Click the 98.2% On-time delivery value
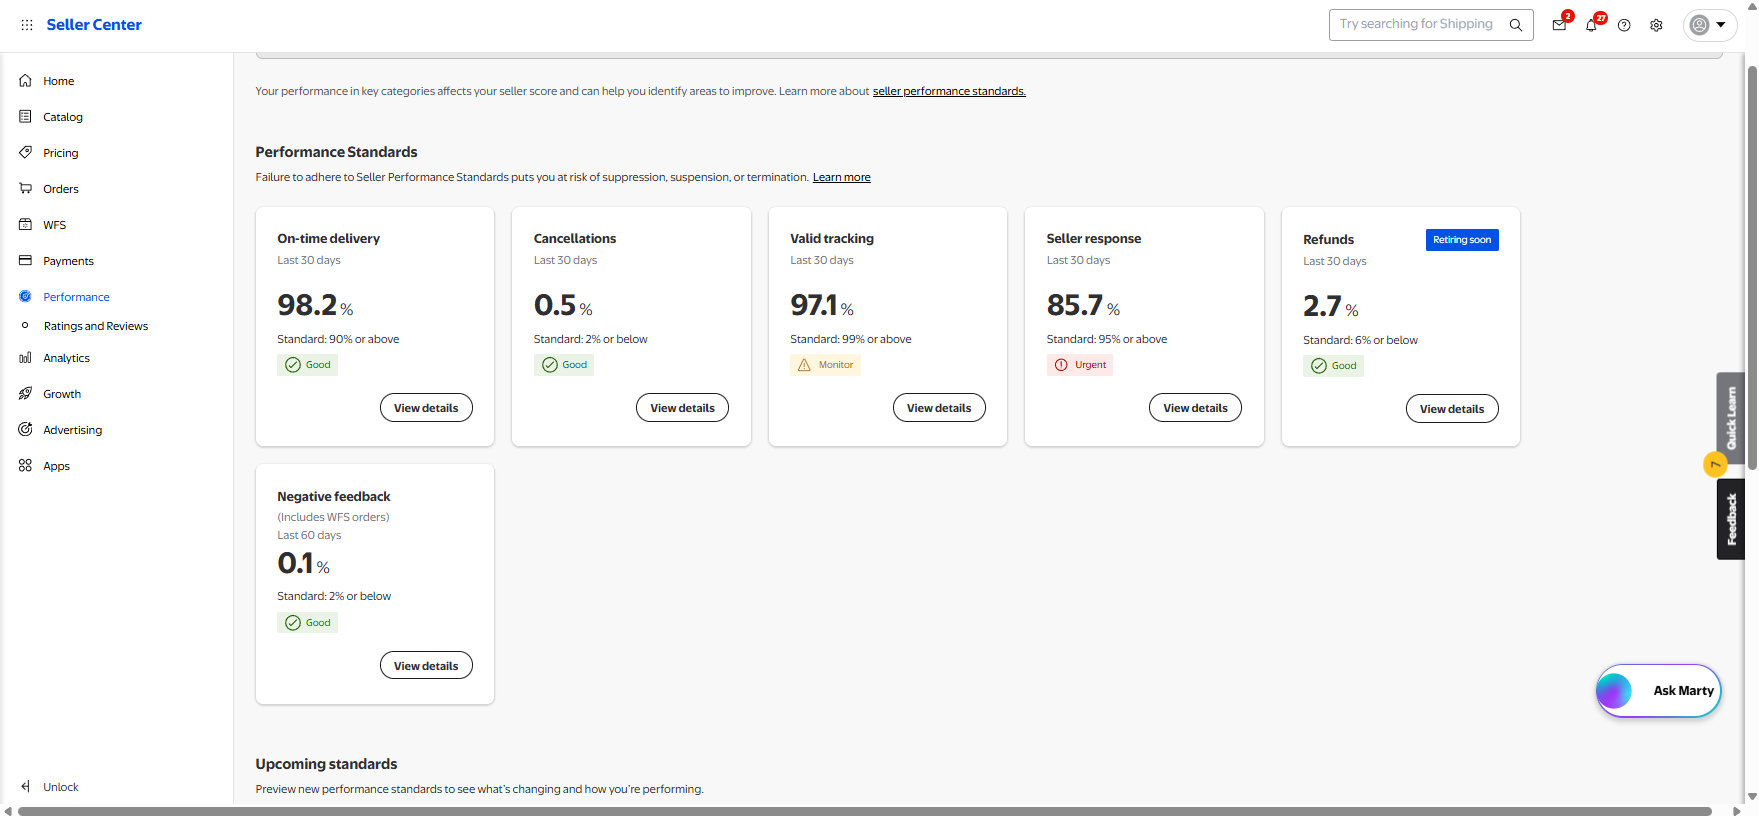 click(315, 305)
